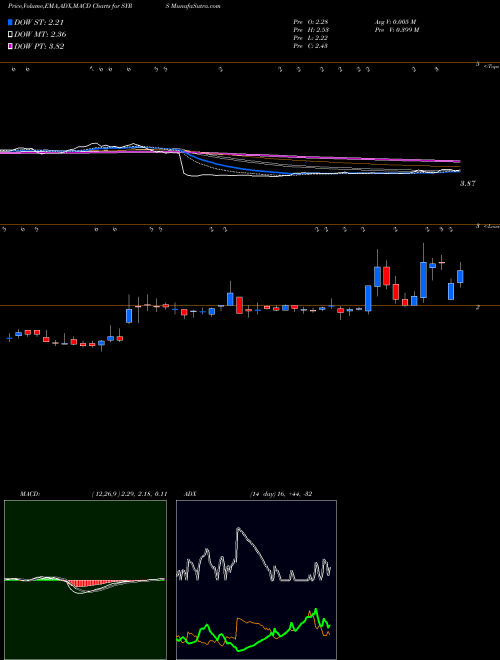Click the 'ADX' panel label

click(x=189, y=494)
